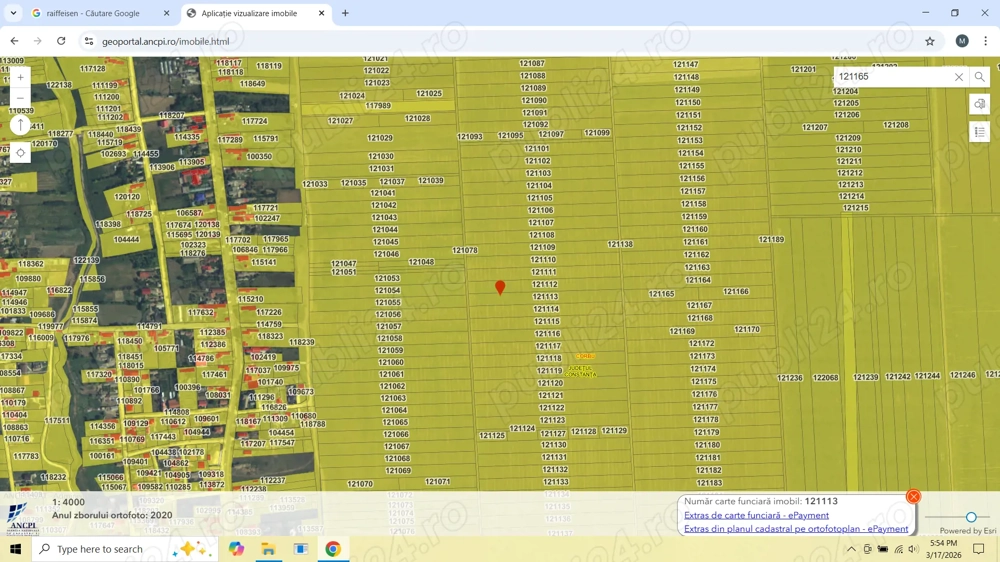
Task: Close the parcel info popup
Action: click(913, 497)
